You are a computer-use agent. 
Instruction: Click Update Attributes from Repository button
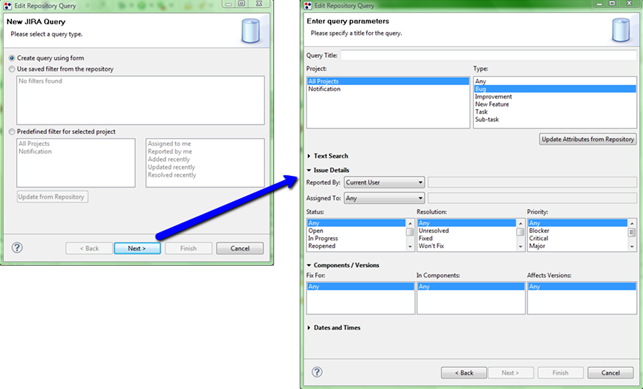[588, 139]
